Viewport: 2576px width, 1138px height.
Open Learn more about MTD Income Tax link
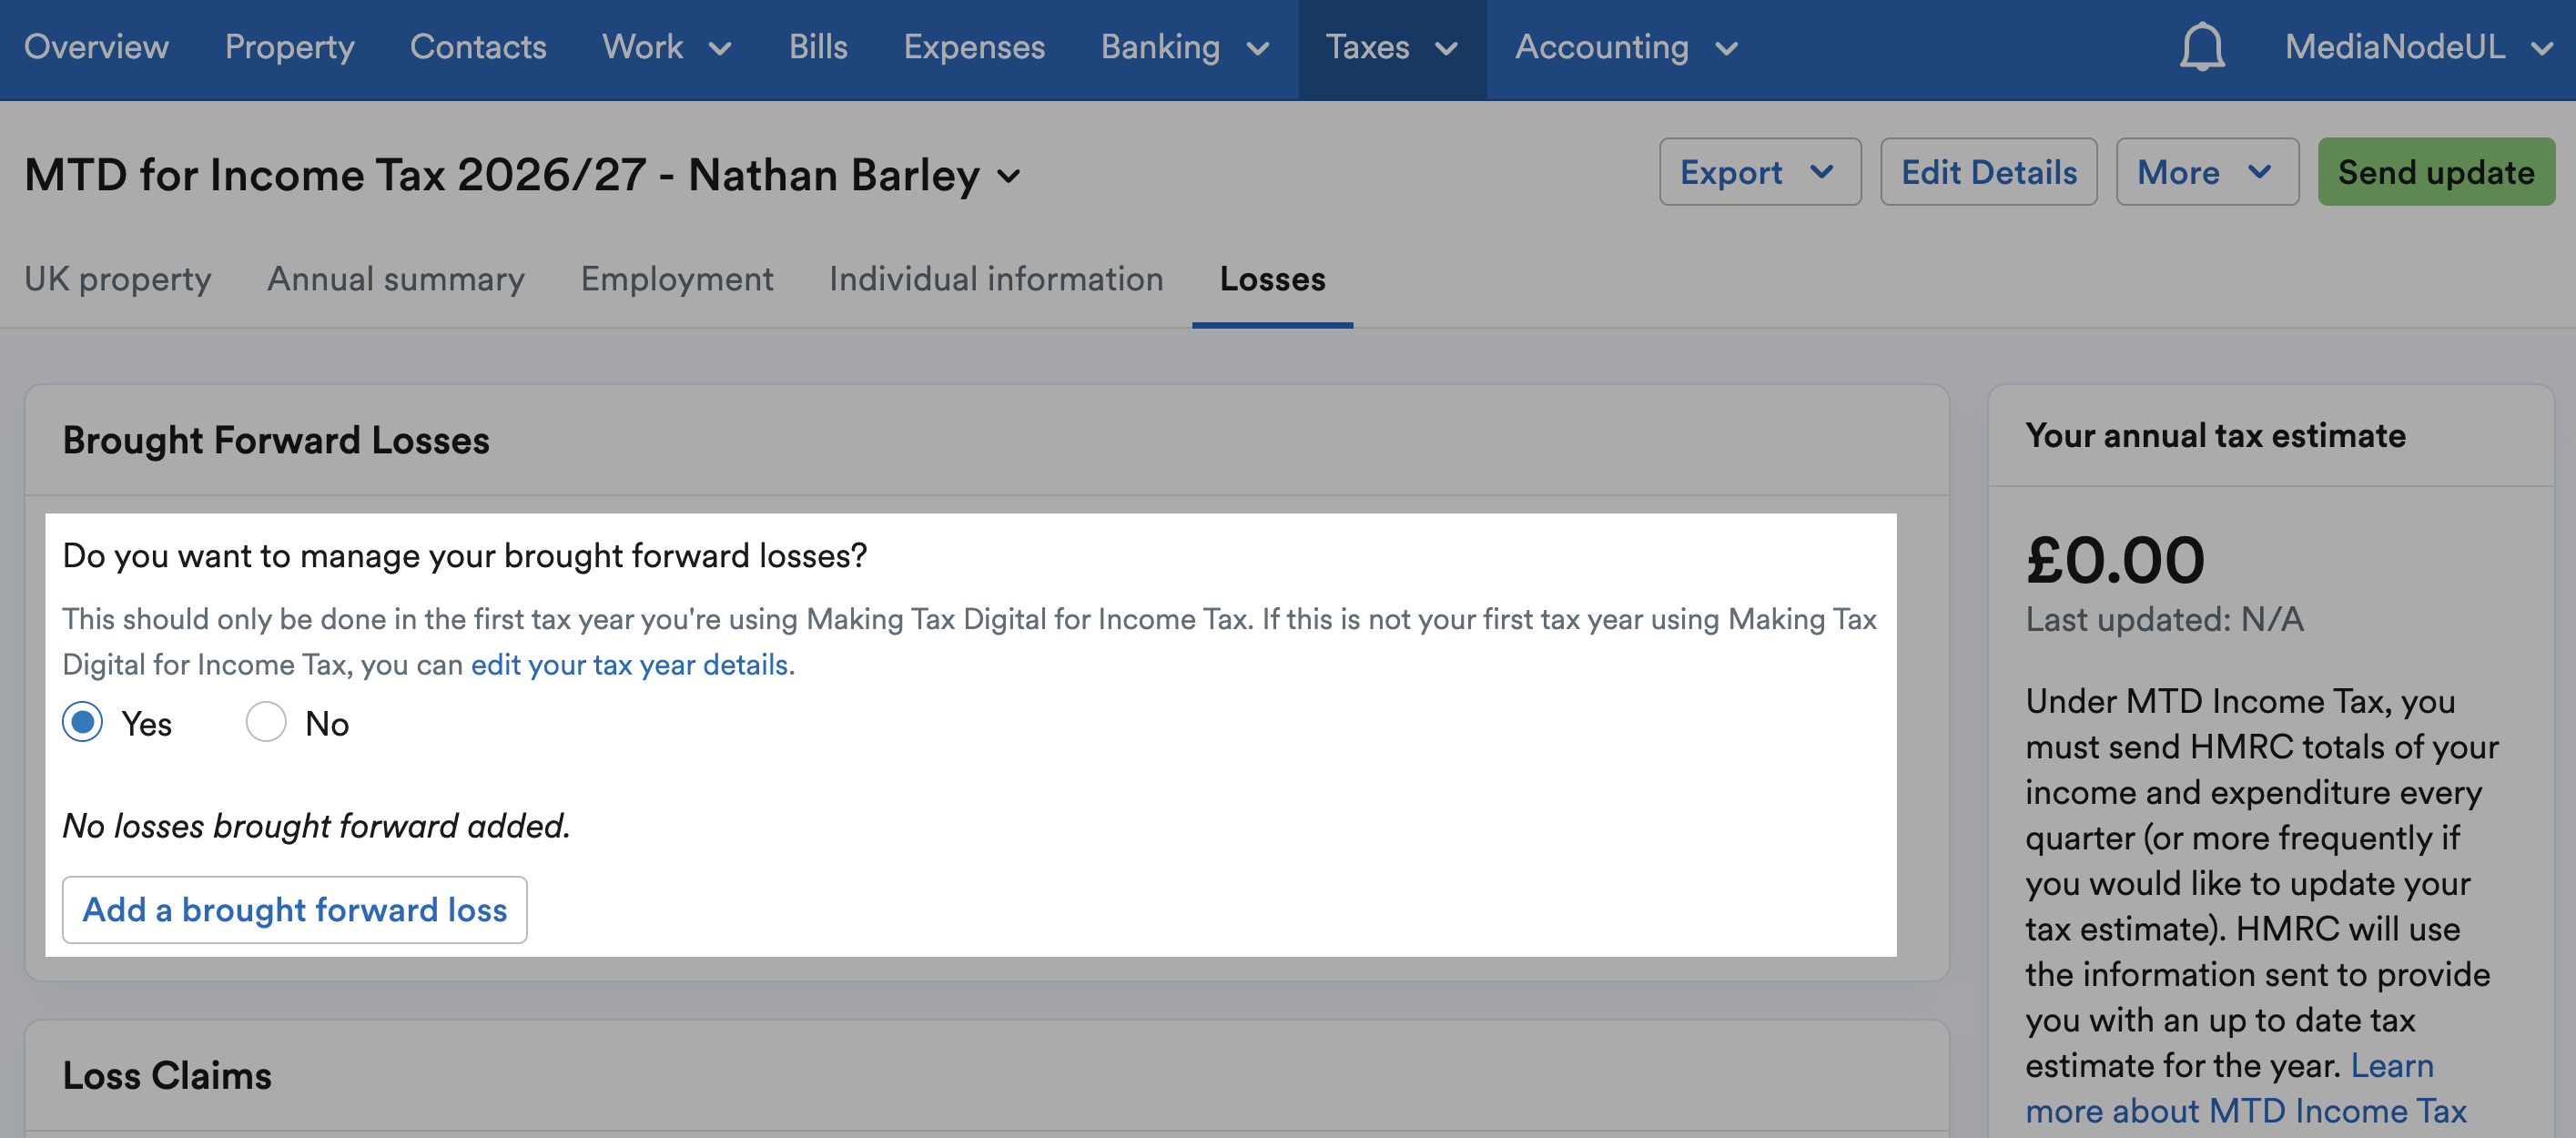(2245, 1088)
